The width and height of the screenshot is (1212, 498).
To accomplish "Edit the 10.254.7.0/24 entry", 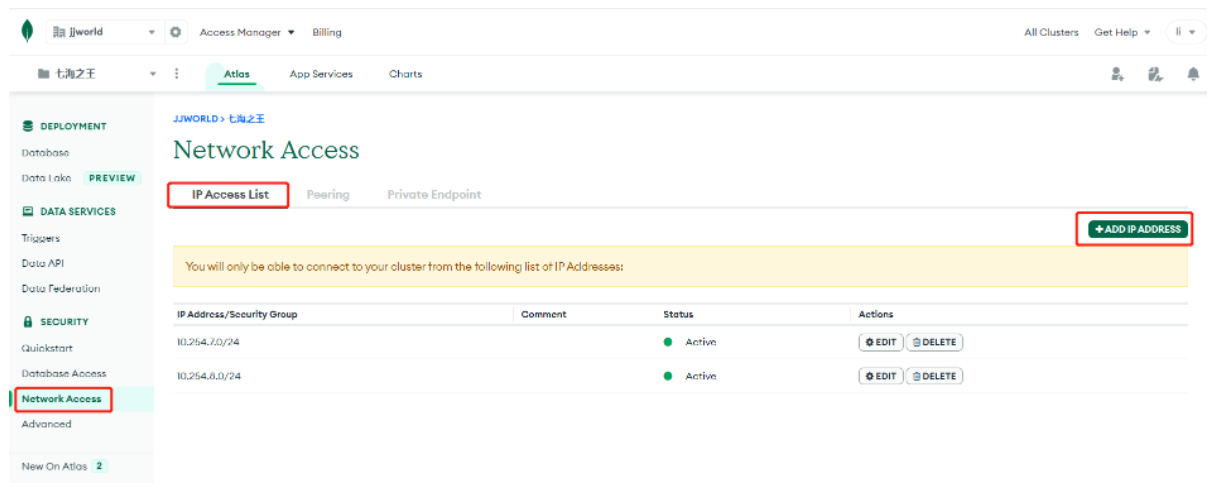I will [x=880, y=342].
